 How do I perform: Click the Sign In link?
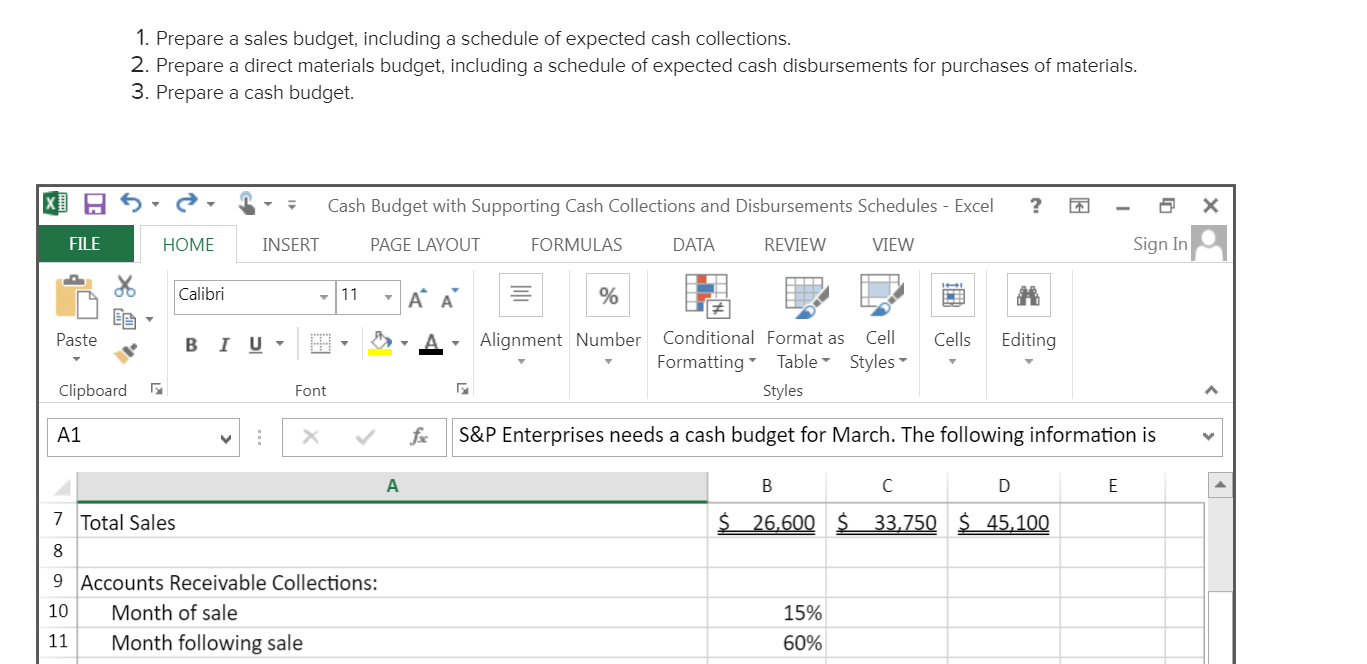[1160, 244]
